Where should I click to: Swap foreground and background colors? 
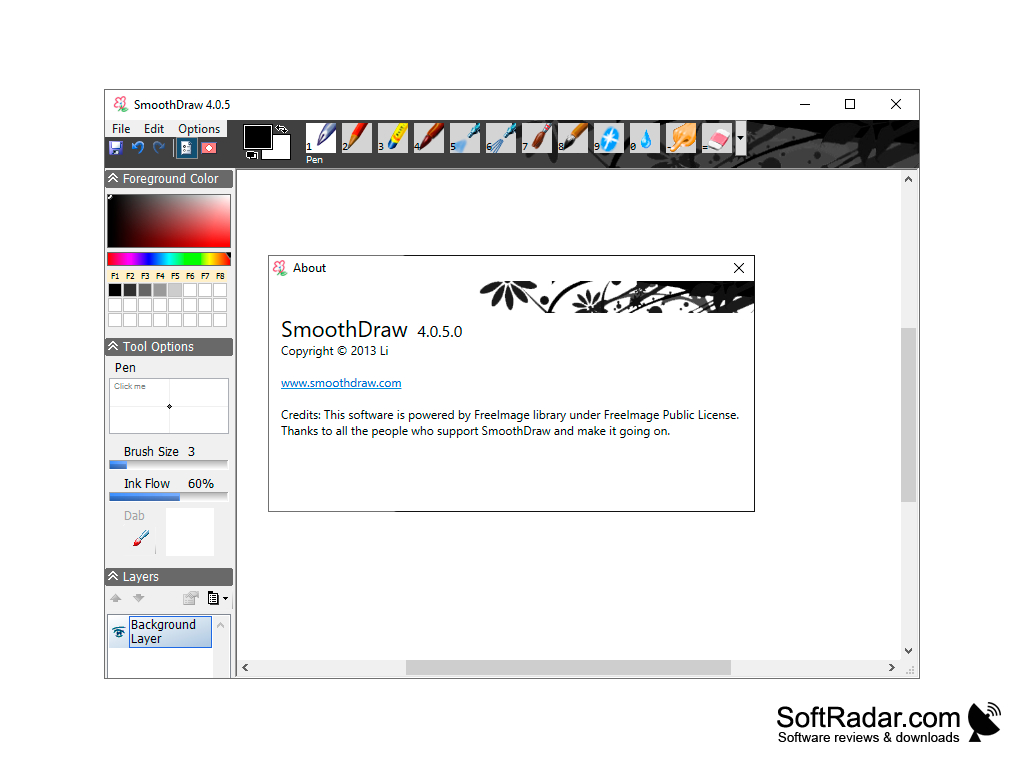[x=281, y=129]
